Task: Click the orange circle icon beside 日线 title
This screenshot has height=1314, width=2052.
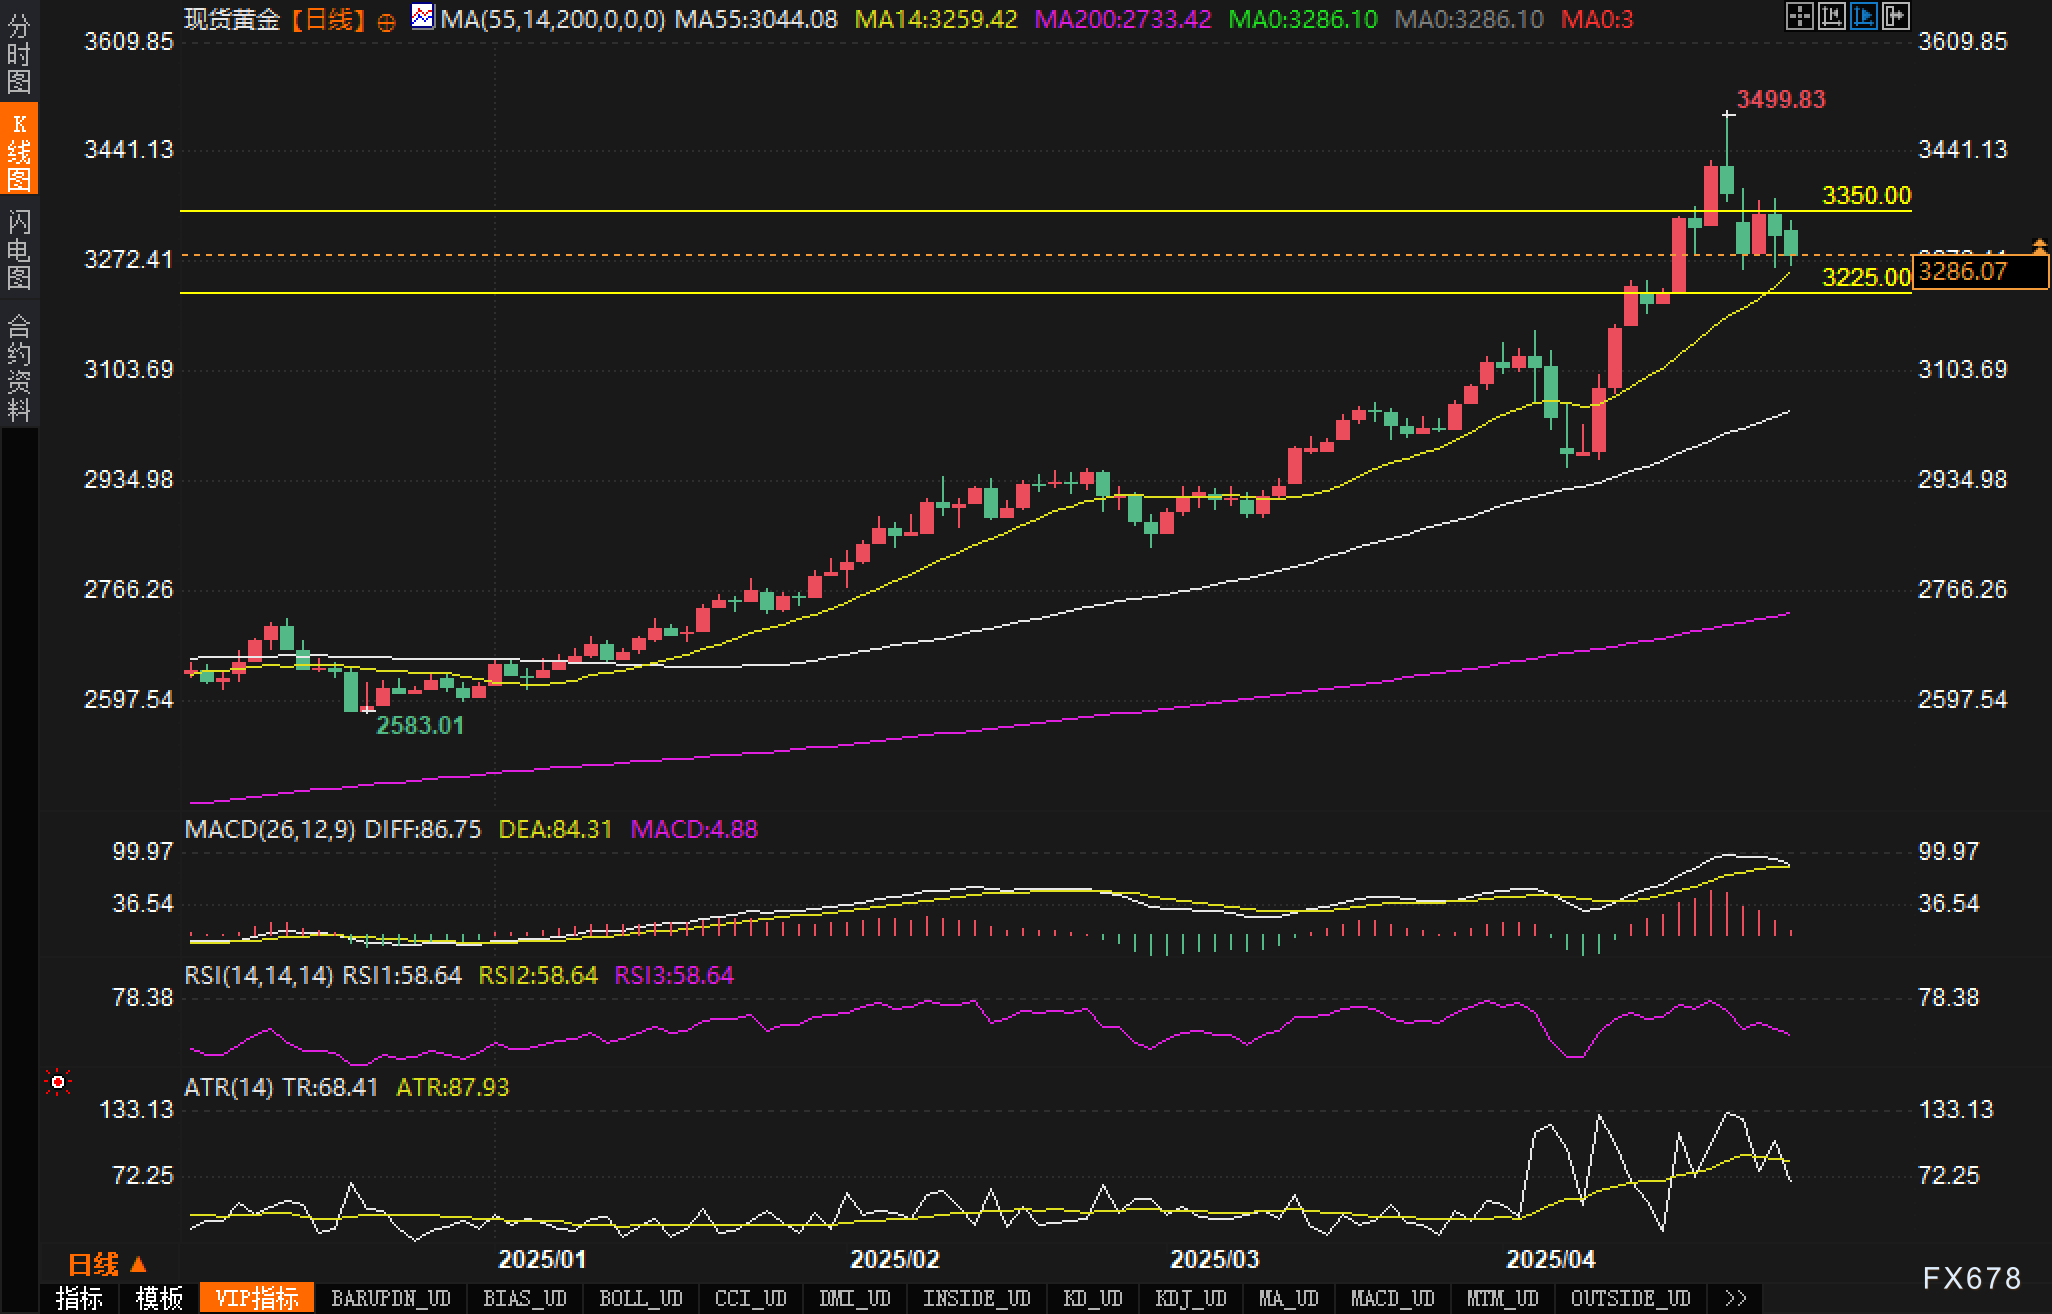Action: click(x=386, y=22)
